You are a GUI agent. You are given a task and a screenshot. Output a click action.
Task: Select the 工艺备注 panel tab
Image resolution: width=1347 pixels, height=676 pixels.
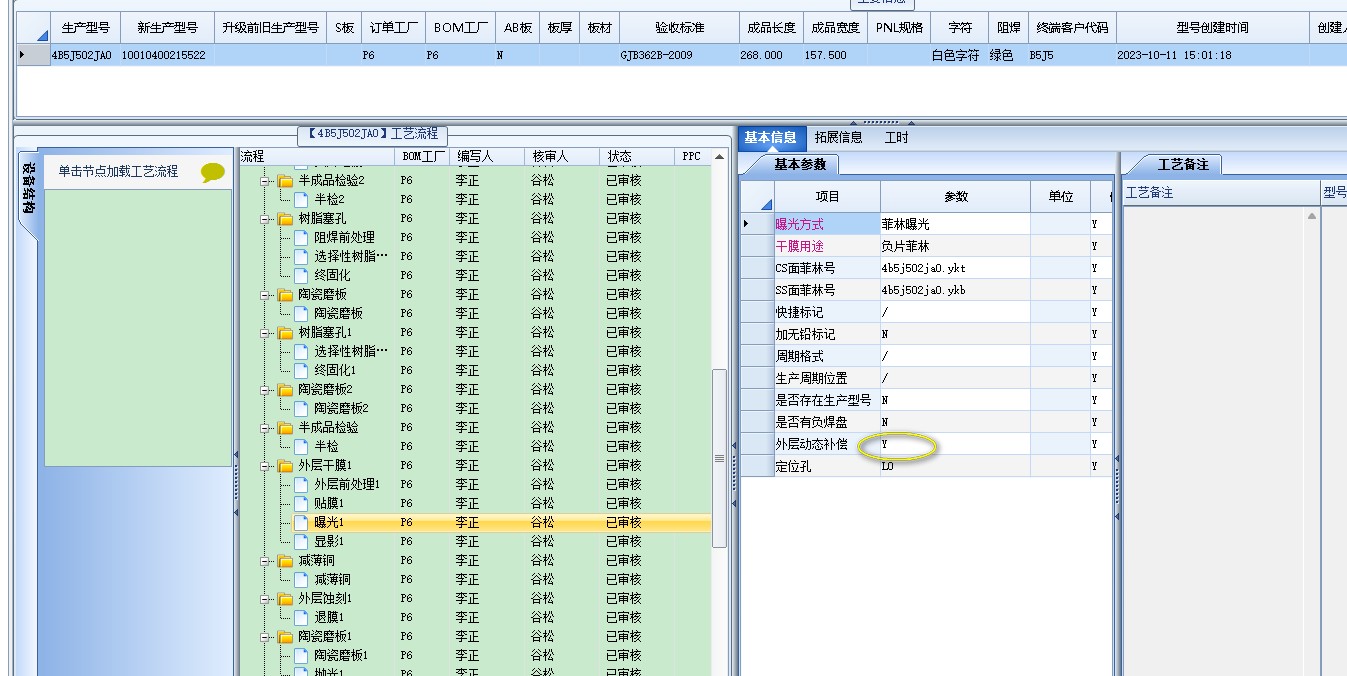click(1183, 164)
